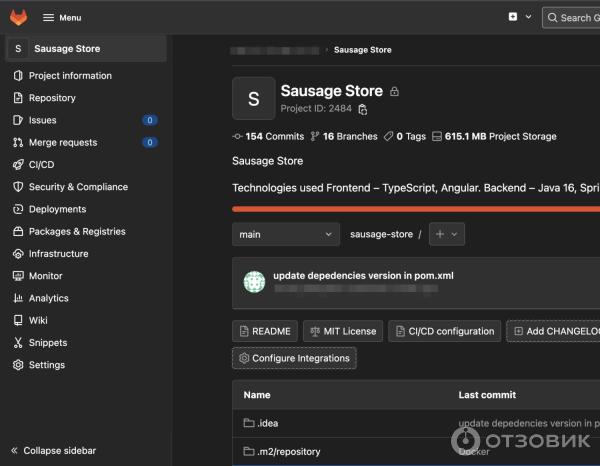Click Configure Integrations button

click(x=294, y=358)
